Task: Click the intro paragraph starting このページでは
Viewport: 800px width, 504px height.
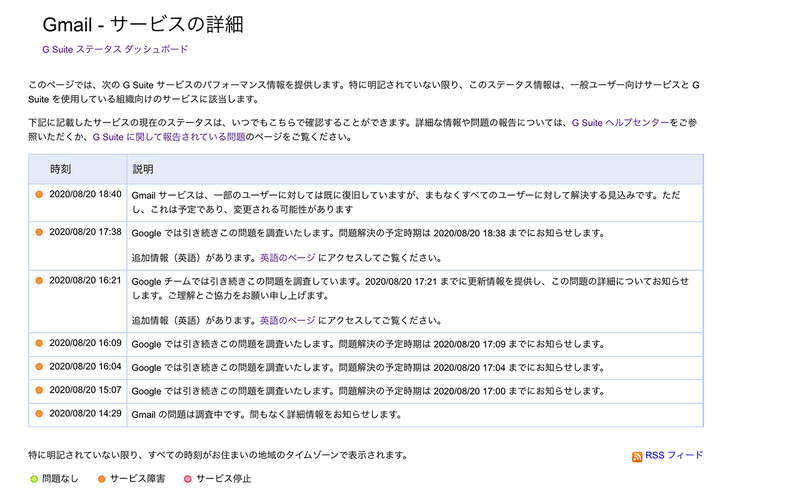Action: coord(364,92)
